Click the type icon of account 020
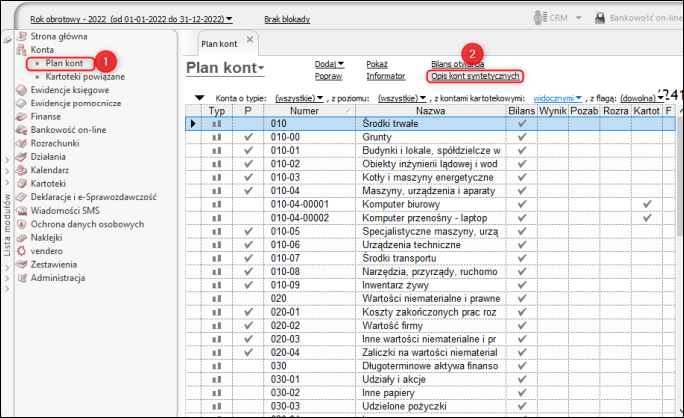 point(217,299)
